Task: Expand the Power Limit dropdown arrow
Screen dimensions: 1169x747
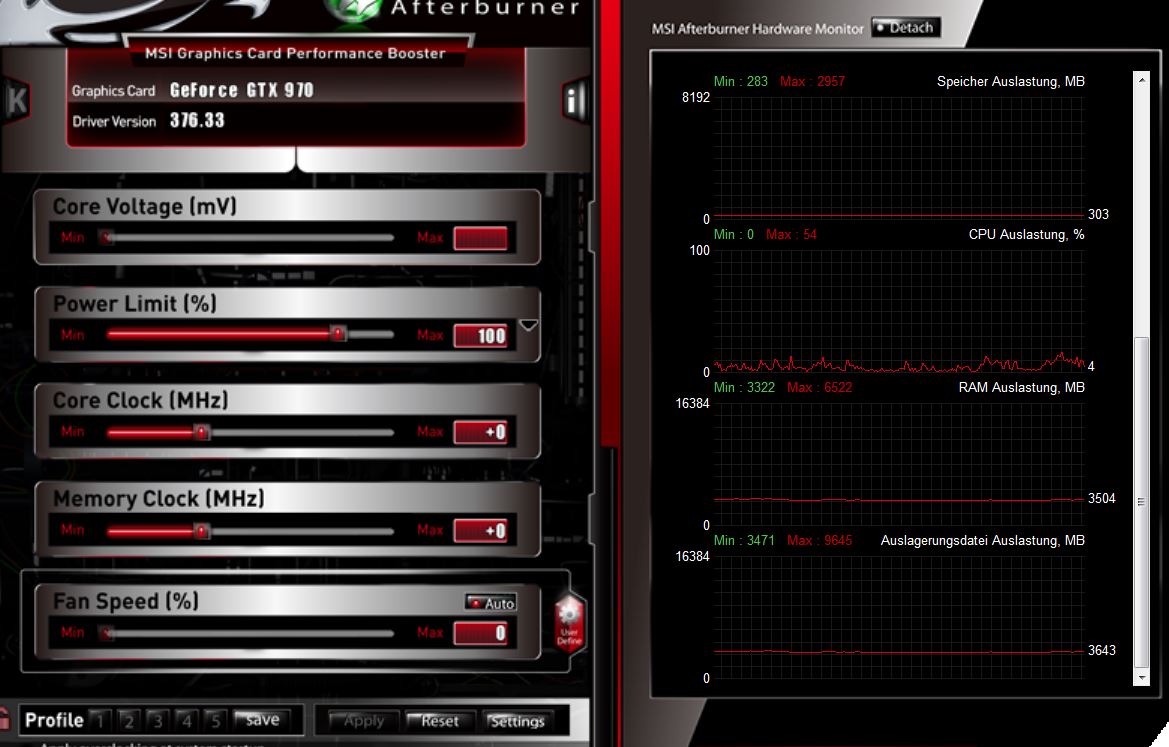Action: pos(529,325)
